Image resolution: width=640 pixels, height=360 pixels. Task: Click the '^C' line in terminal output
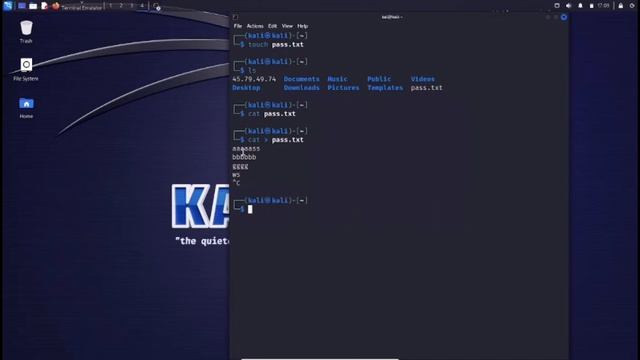(236, 183)
